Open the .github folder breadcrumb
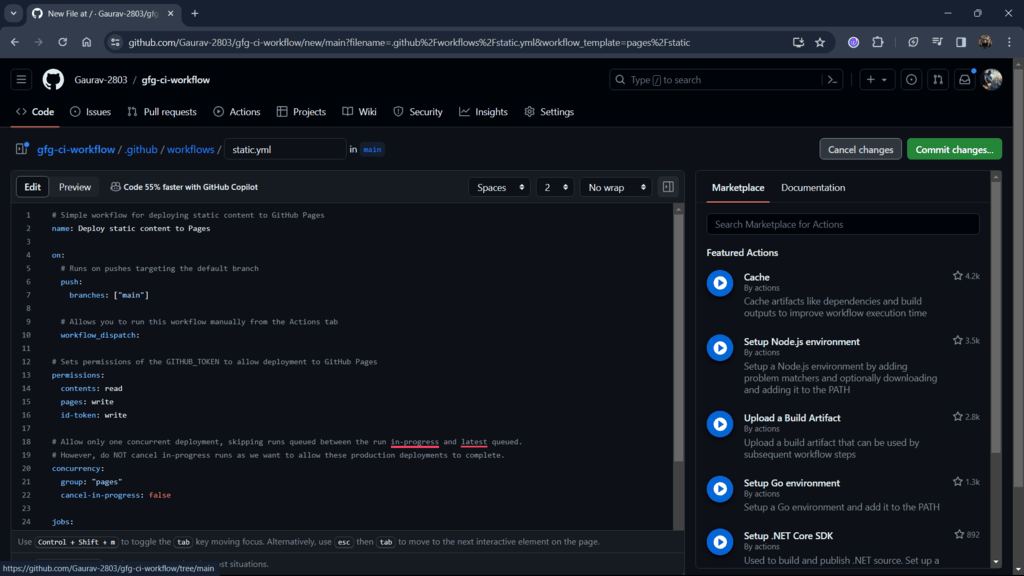Viewport: 1024px width, 576px height. tap(142, 149)
